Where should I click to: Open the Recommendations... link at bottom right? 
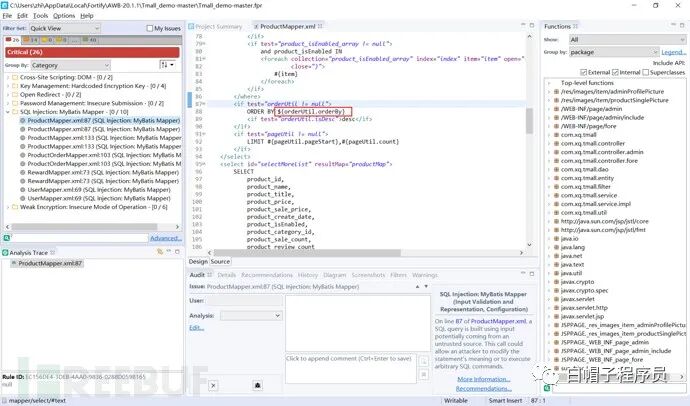click(483, 388)
